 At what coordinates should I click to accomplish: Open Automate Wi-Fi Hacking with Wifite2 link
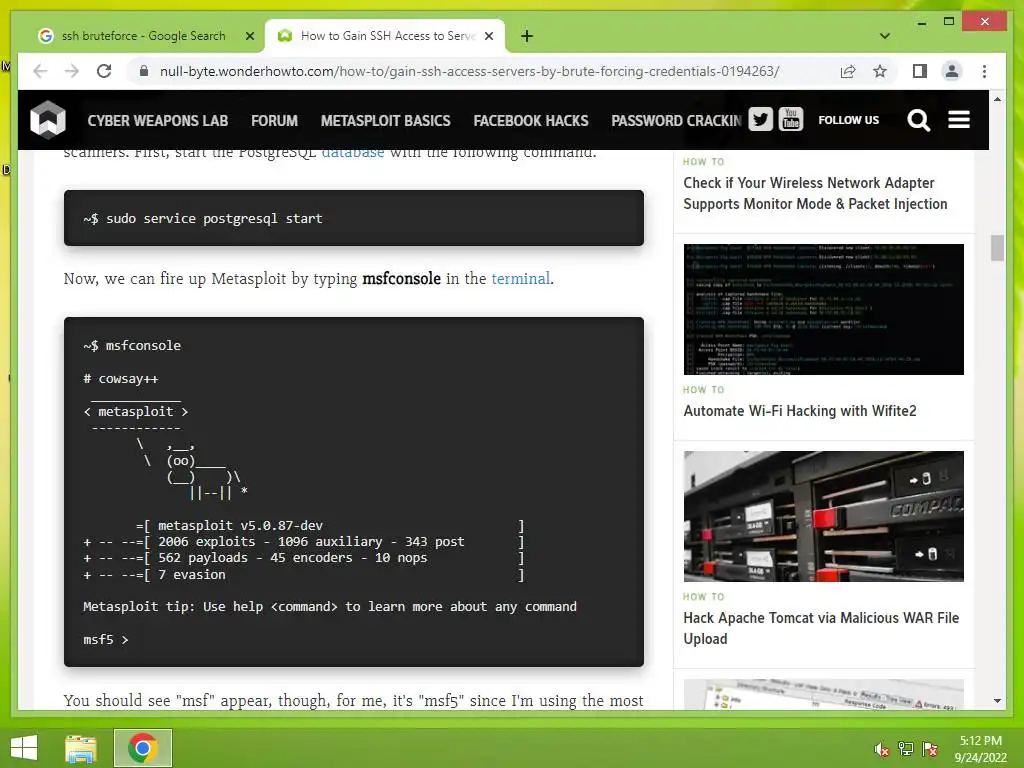point(799,411)
